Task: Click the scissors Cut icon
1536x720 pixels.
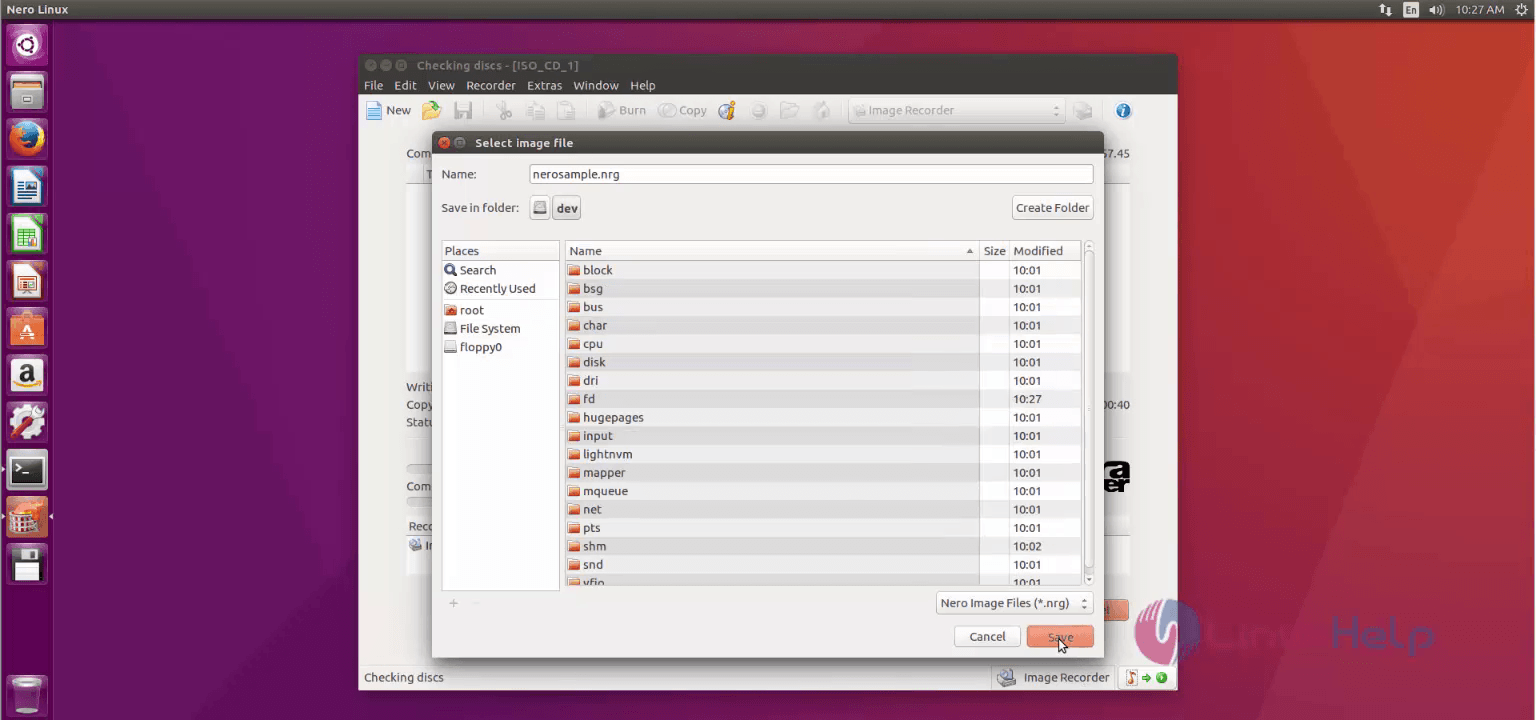Action: click(505, 111)
